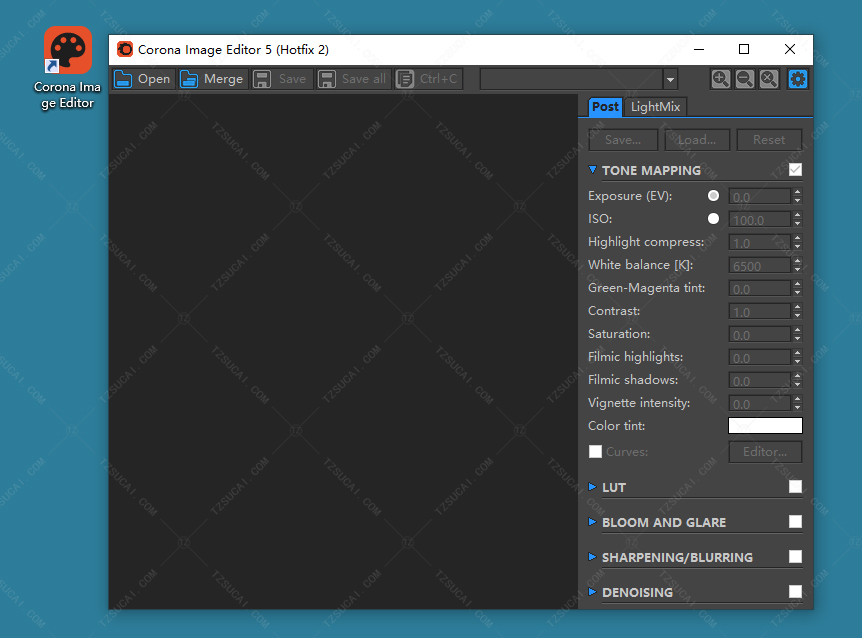This screenshot has height=638, width=862.
Task: Click the Color tint white swatch
Action: click(765, 425)
